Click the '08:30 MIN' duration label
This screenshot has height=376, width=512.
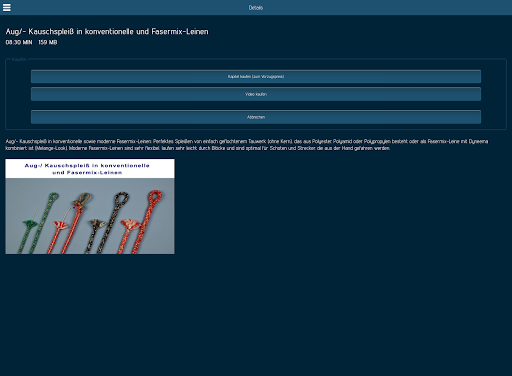(x=19, y=42)
